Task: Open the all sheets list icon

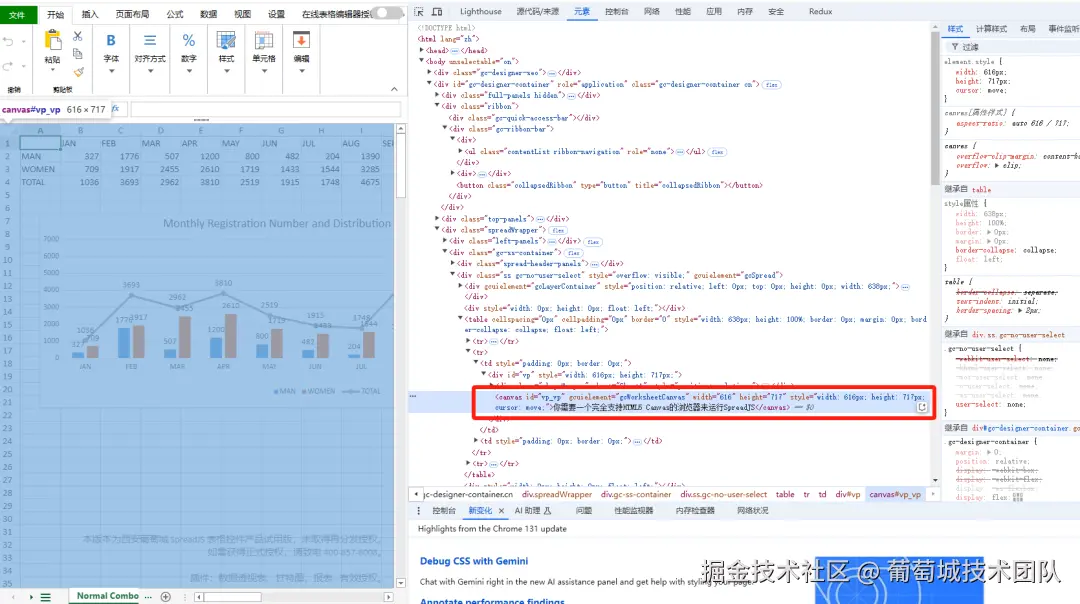Action: pos(45,597)
